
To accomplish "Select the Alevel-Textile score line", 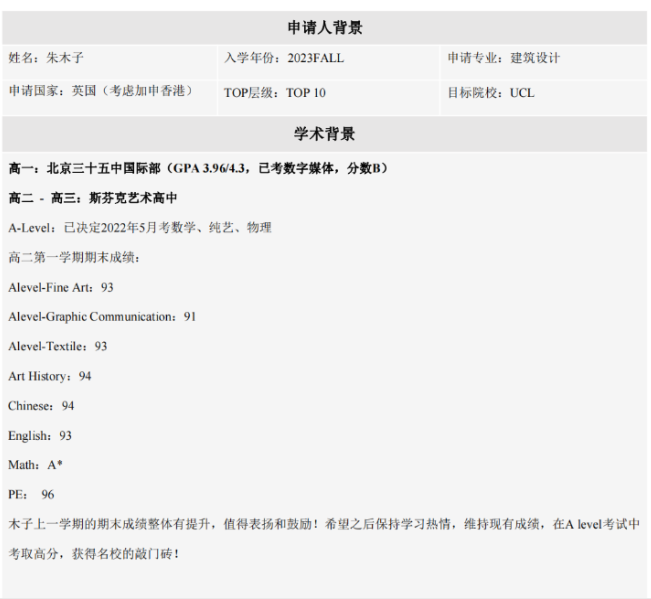I will 58,347.
